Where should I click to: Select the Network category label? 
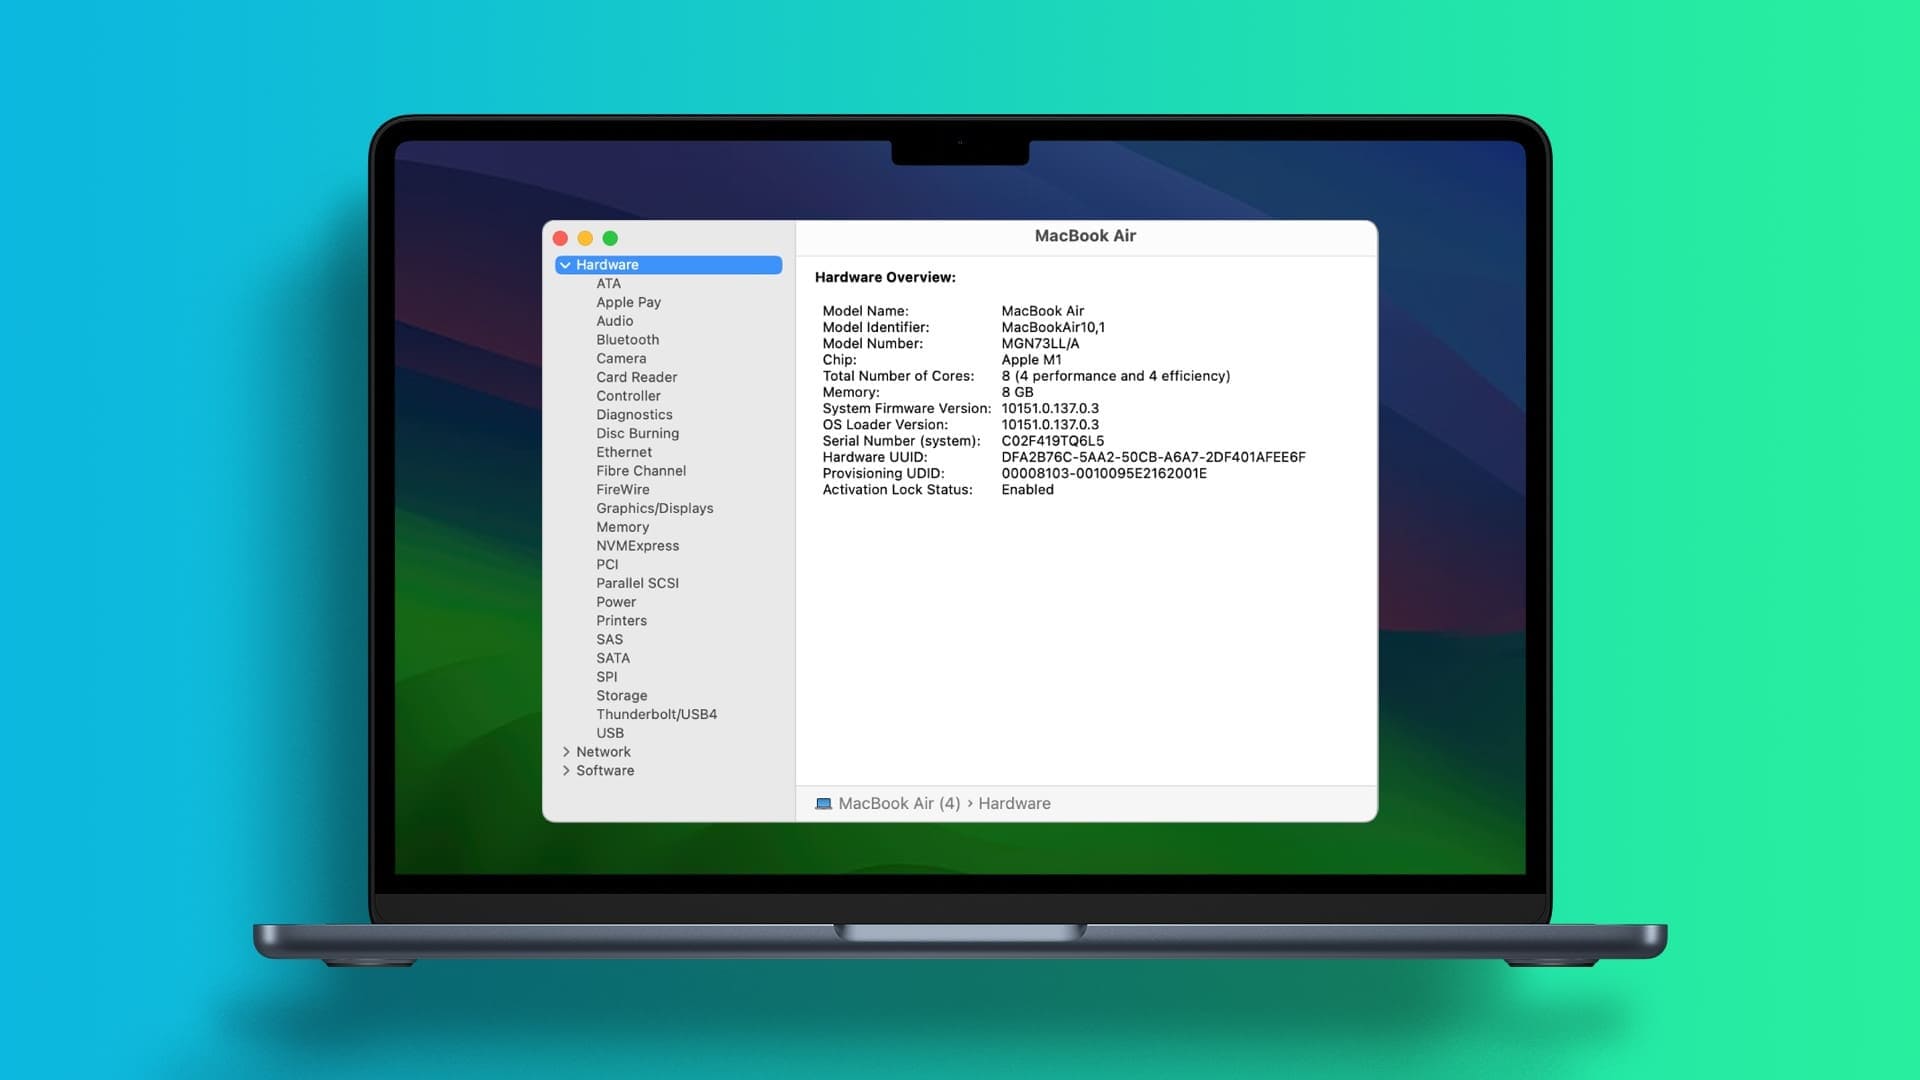tap(603, 752)
